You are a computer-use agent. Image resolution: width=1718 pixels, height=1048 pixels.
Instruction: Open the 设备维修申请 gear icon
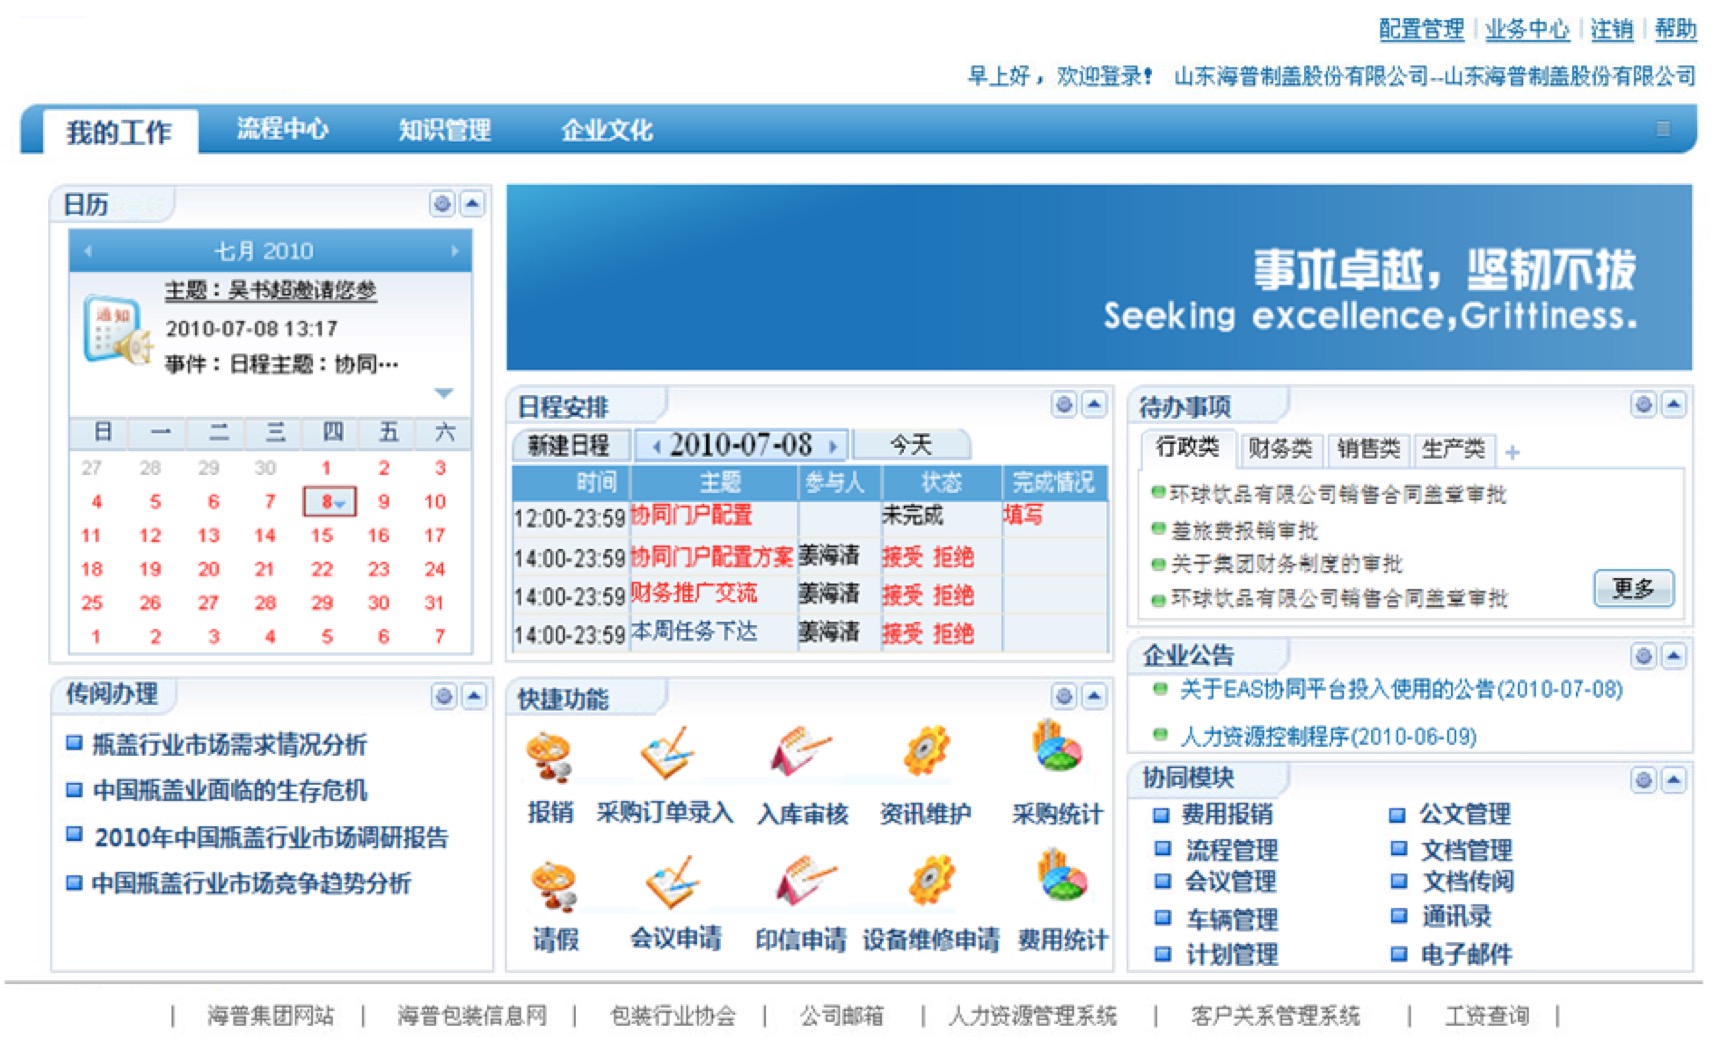point(931,881)
